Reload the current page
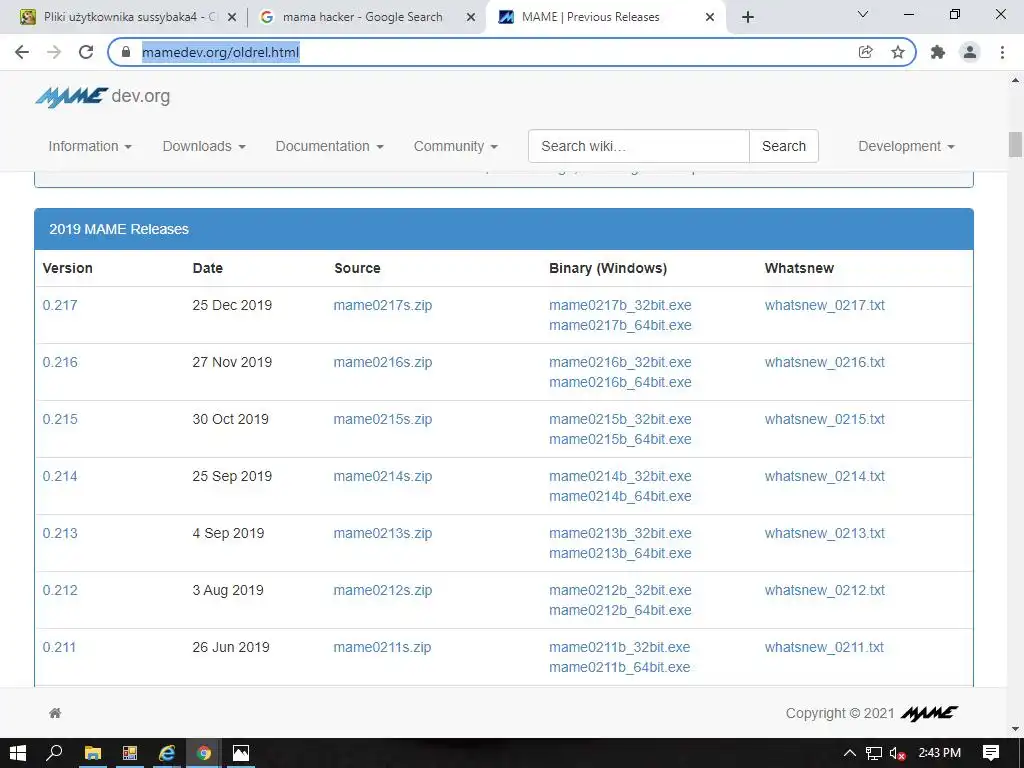 pyautogui.click(x=86, y=52)
